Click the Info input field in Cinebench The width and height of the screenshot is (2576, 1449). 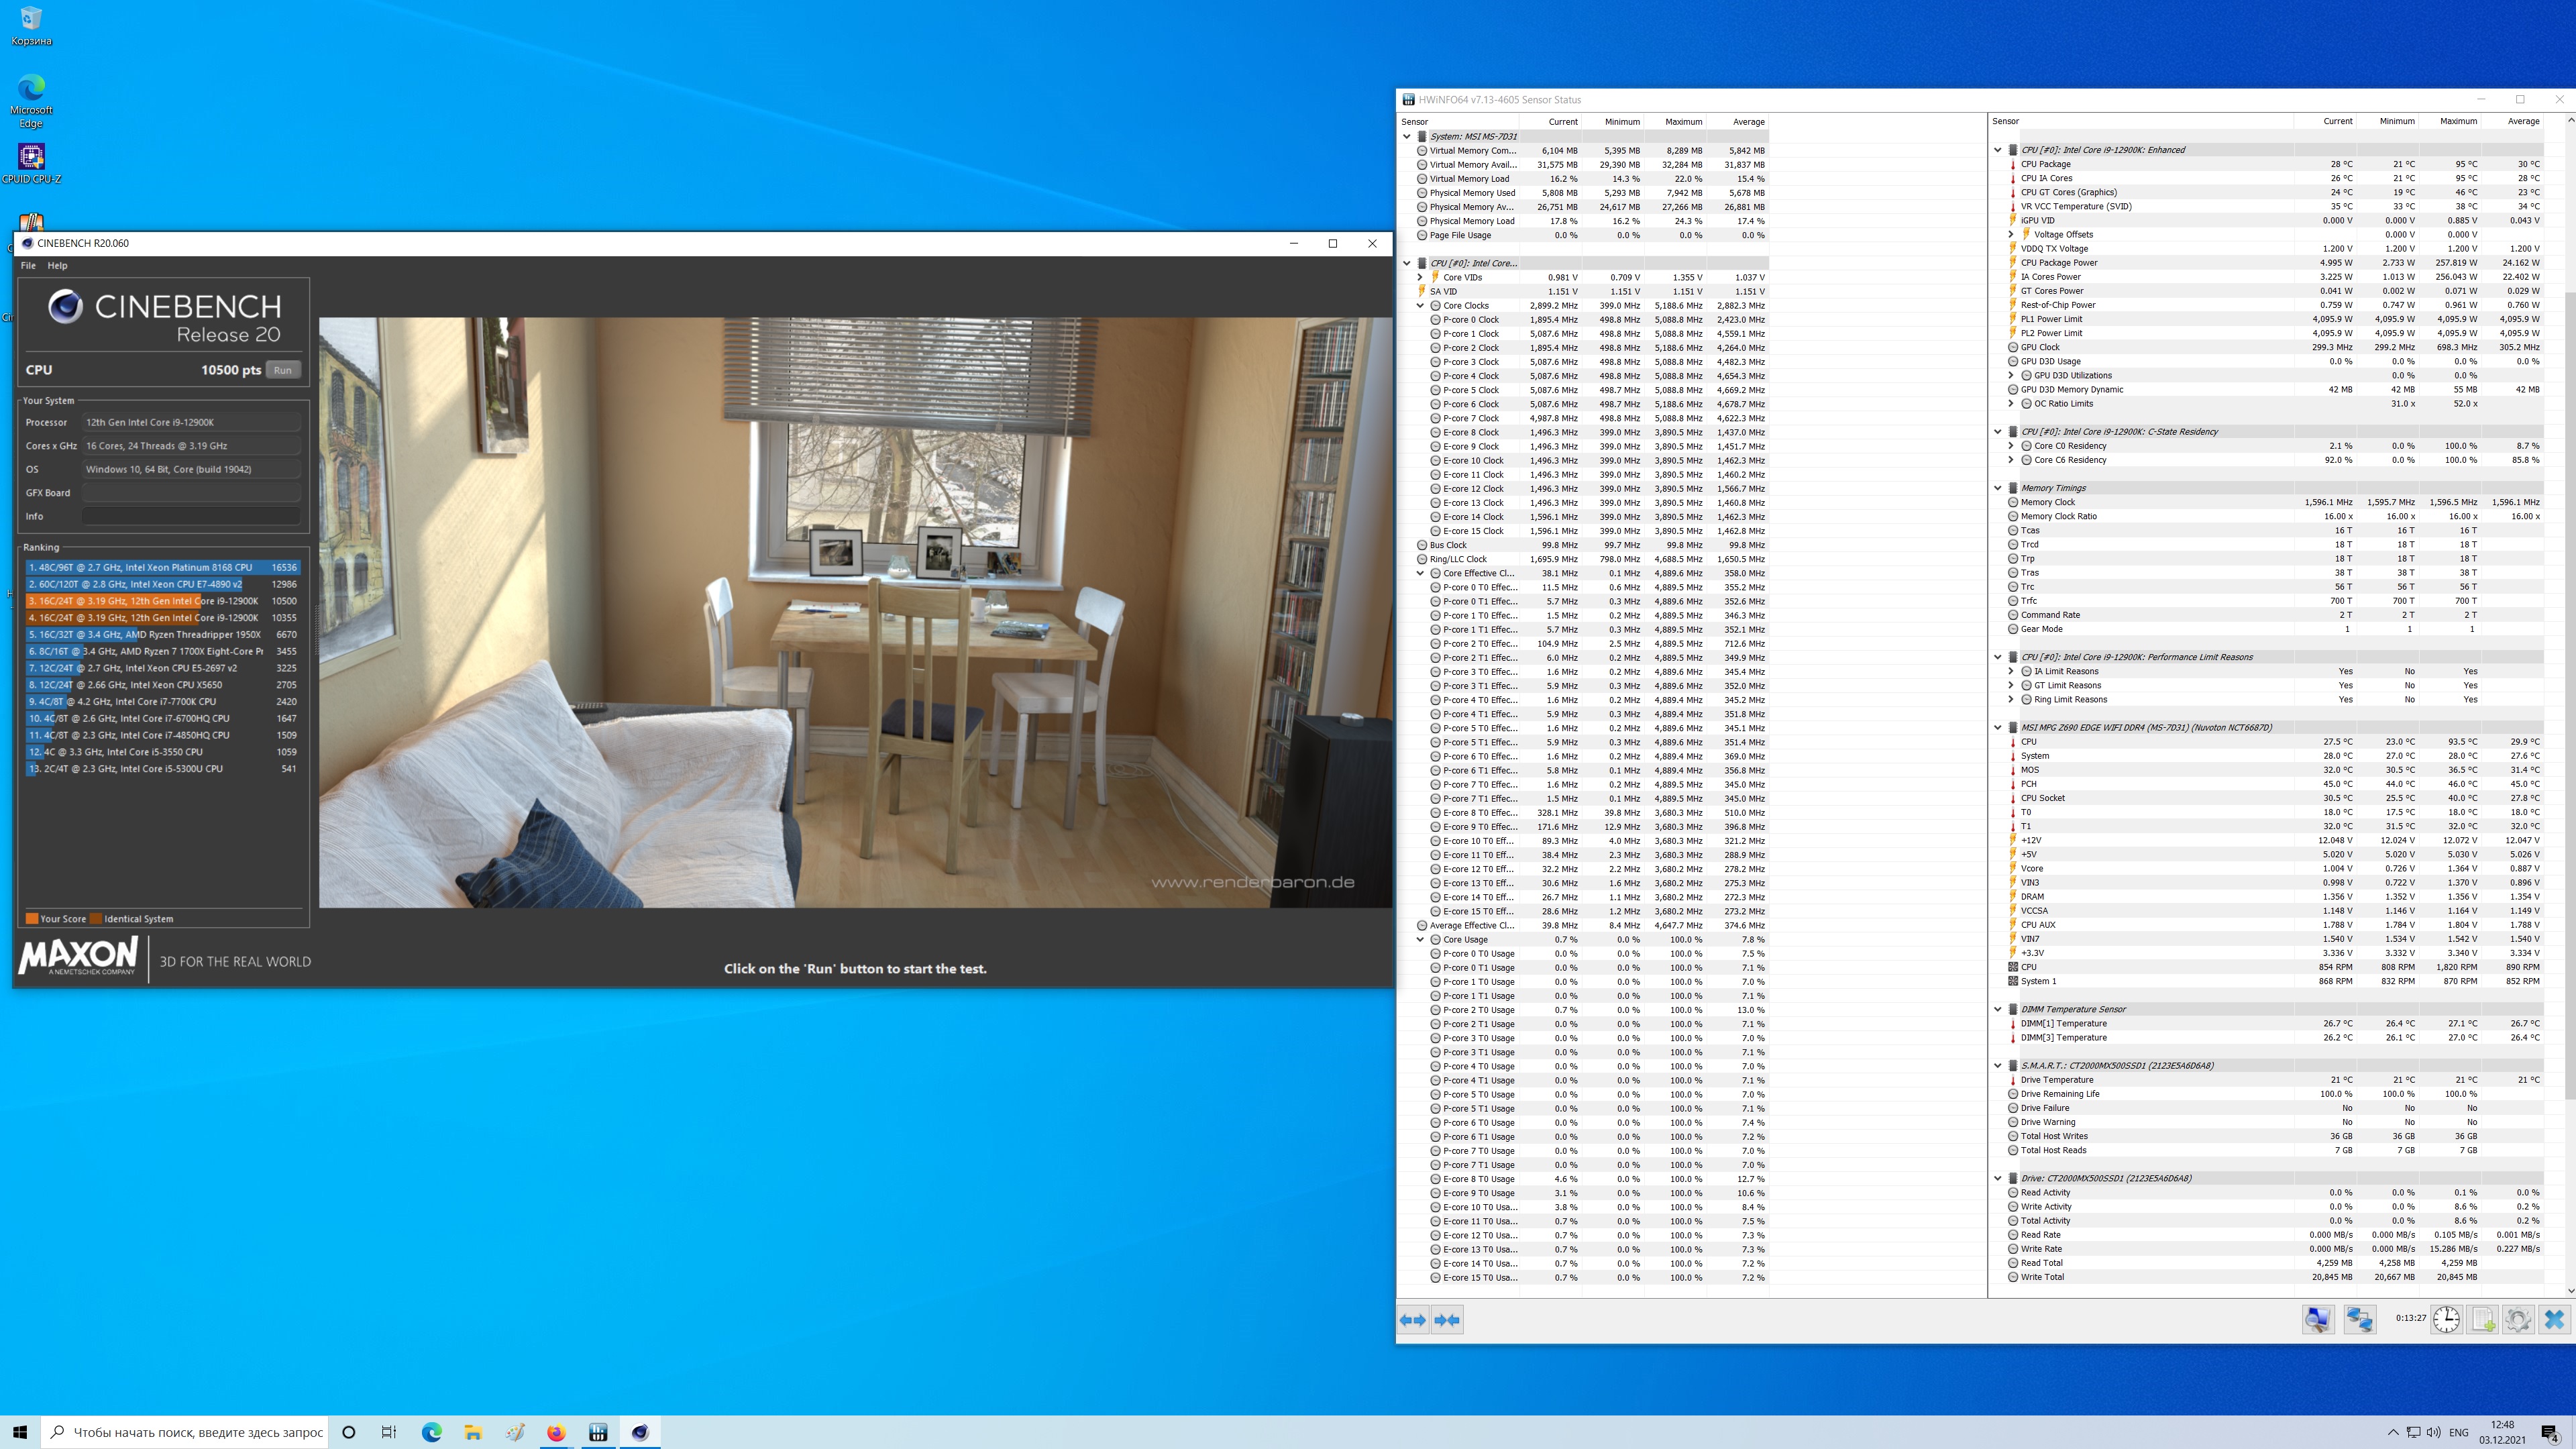coord(190,517)
